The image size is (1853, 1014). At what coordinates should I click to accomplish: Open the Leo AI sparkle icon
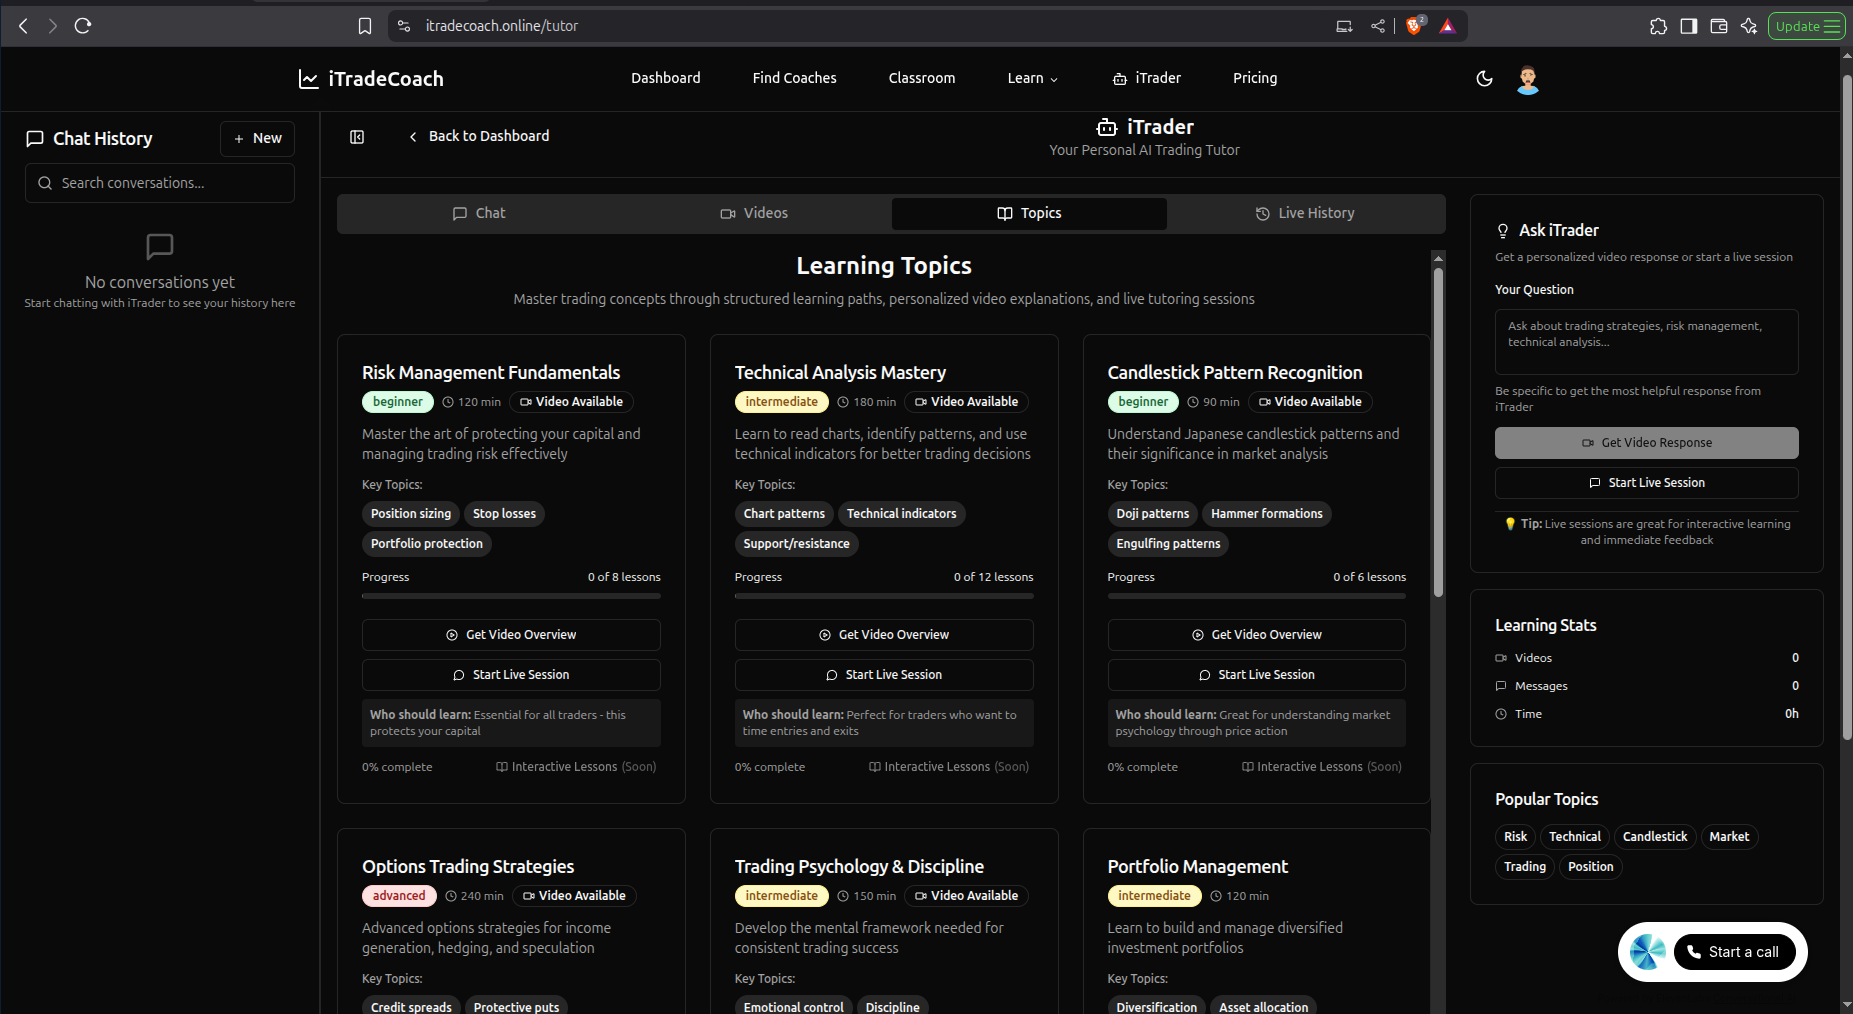[x=1749, y=26]
